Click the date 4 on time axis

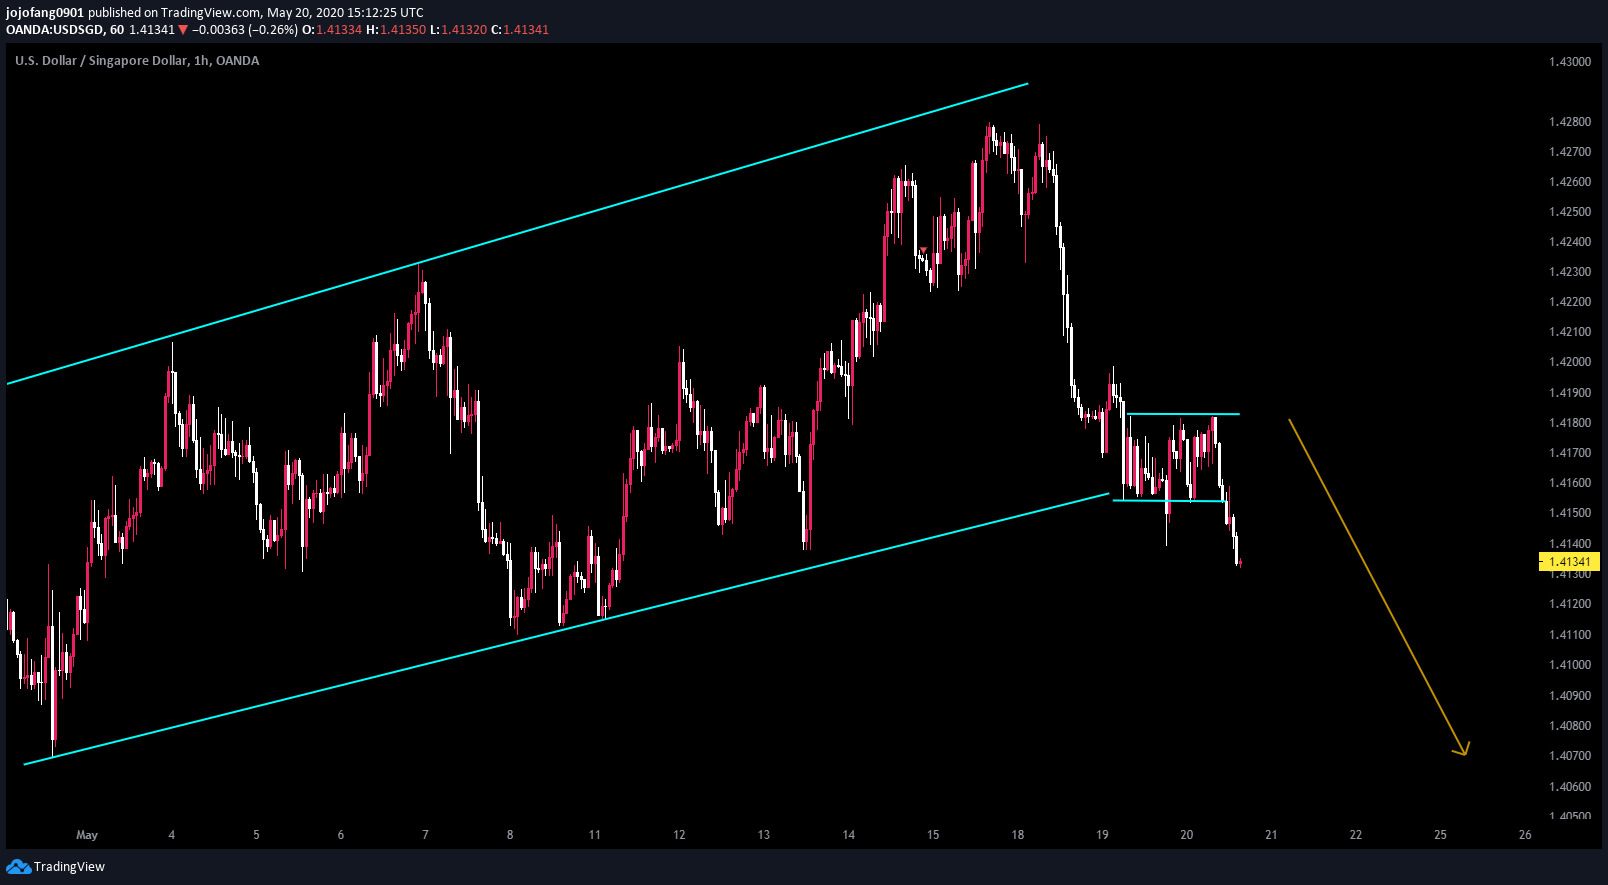tap(172, 835)
